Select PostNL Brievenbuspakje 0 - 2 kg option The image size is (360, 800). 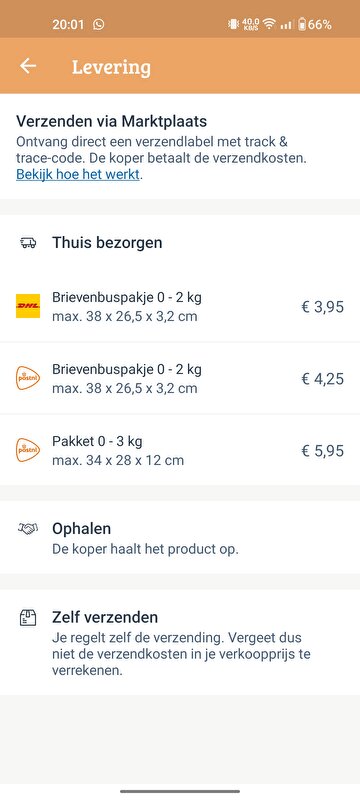point(180,379)
